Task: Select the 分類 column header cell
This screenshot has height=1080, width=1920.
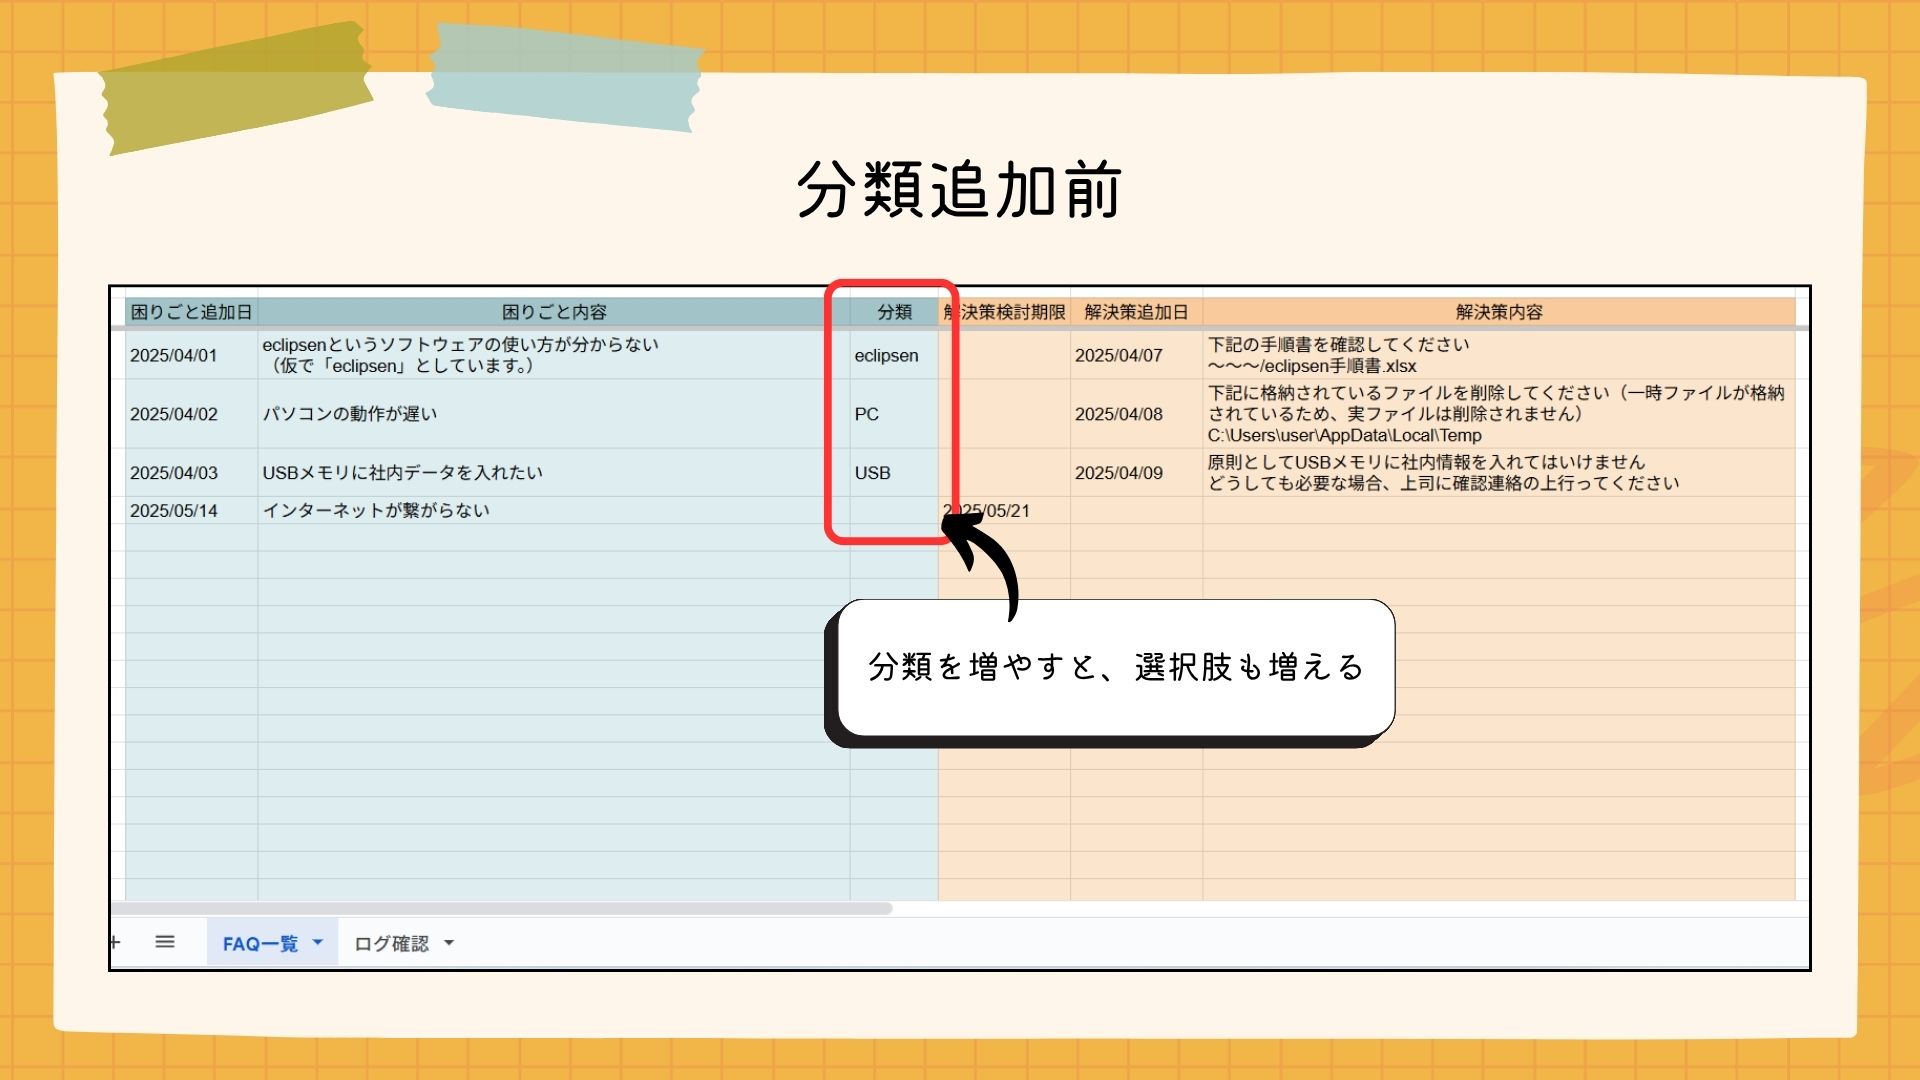Action: [894, 312]
